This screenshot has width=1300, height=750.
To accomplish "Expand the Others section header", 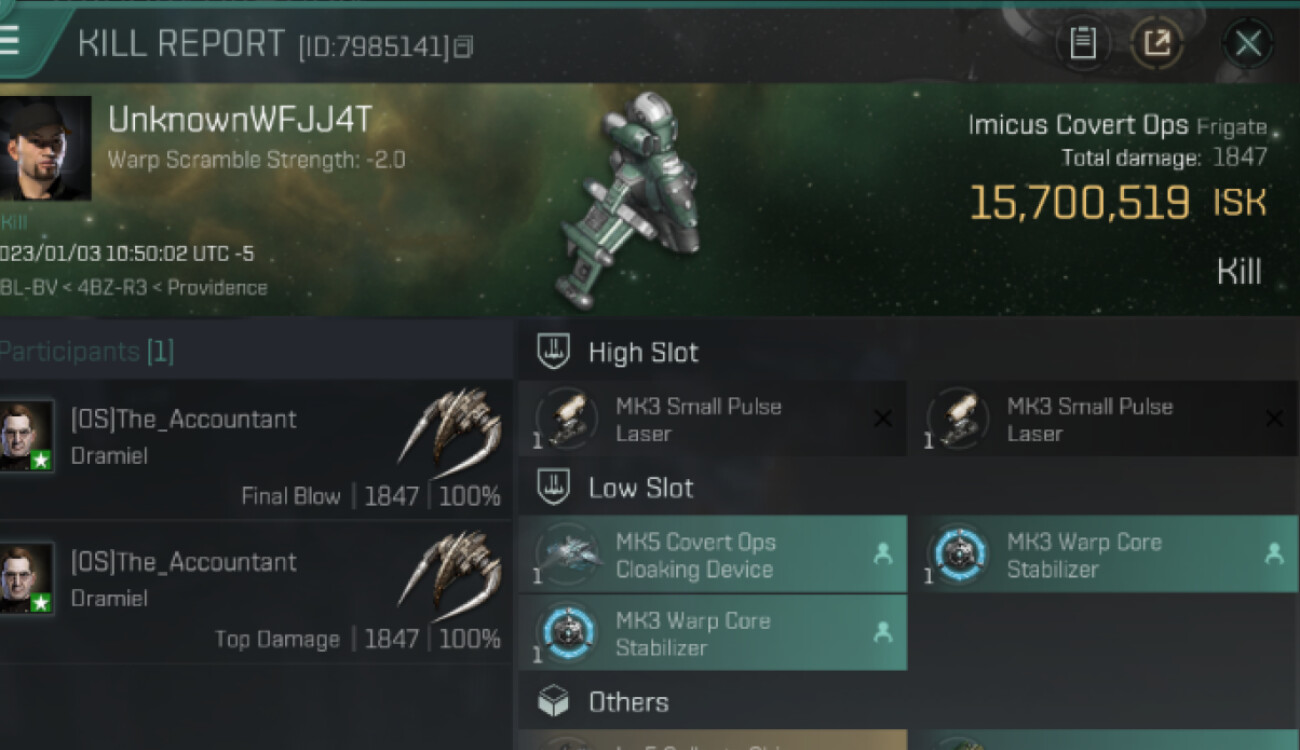I will point(628,702).
